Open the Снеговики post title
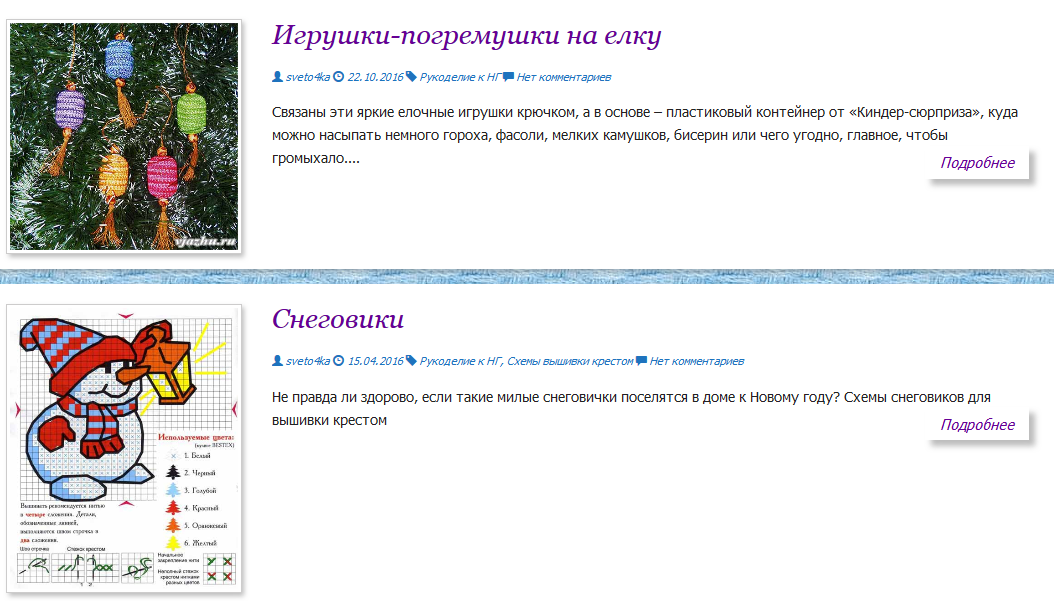Viewport: 1054px width, 601px height. 338,319
